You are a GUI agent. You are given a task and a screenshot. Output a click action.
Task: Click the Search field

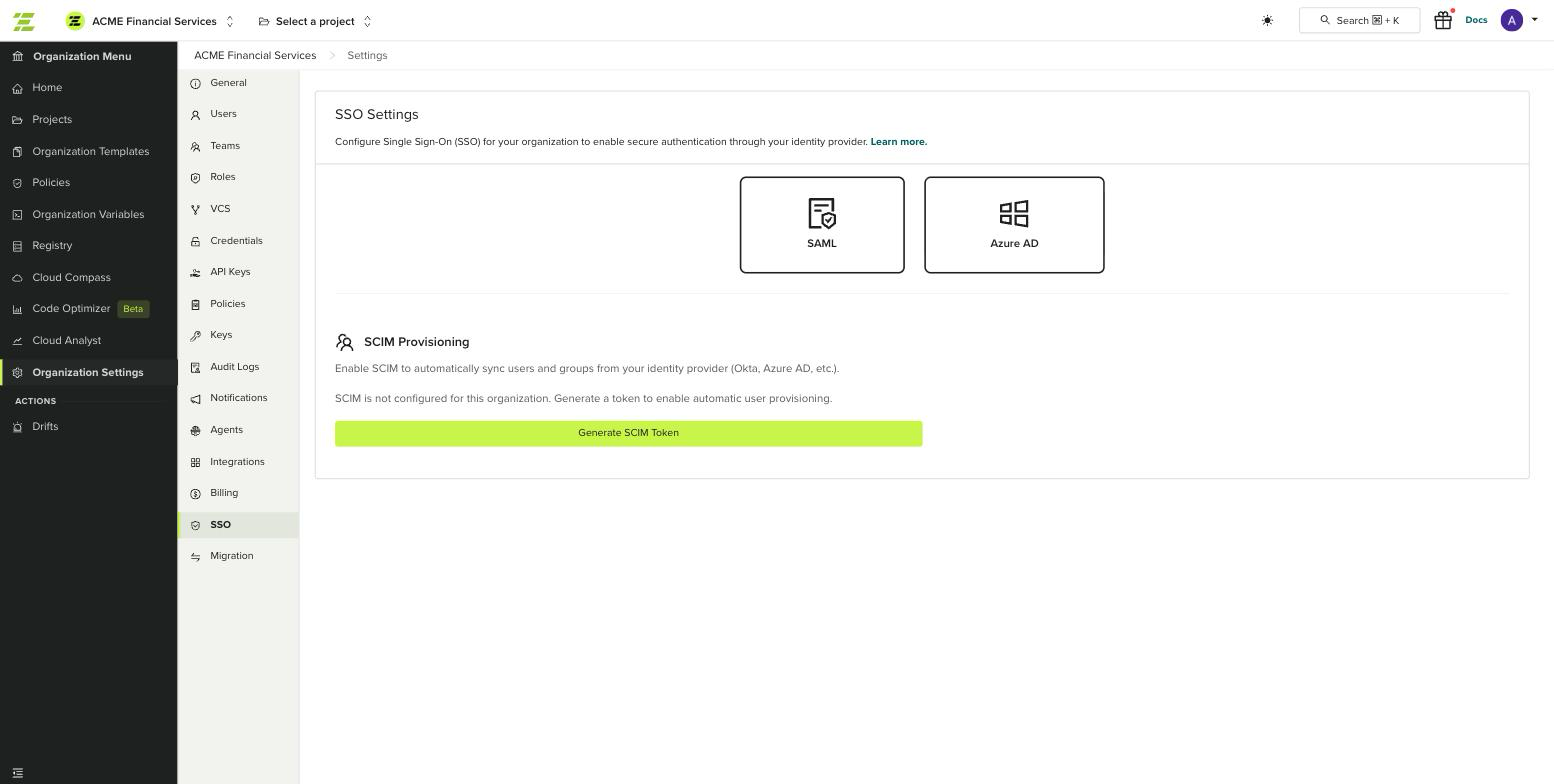1359,20
